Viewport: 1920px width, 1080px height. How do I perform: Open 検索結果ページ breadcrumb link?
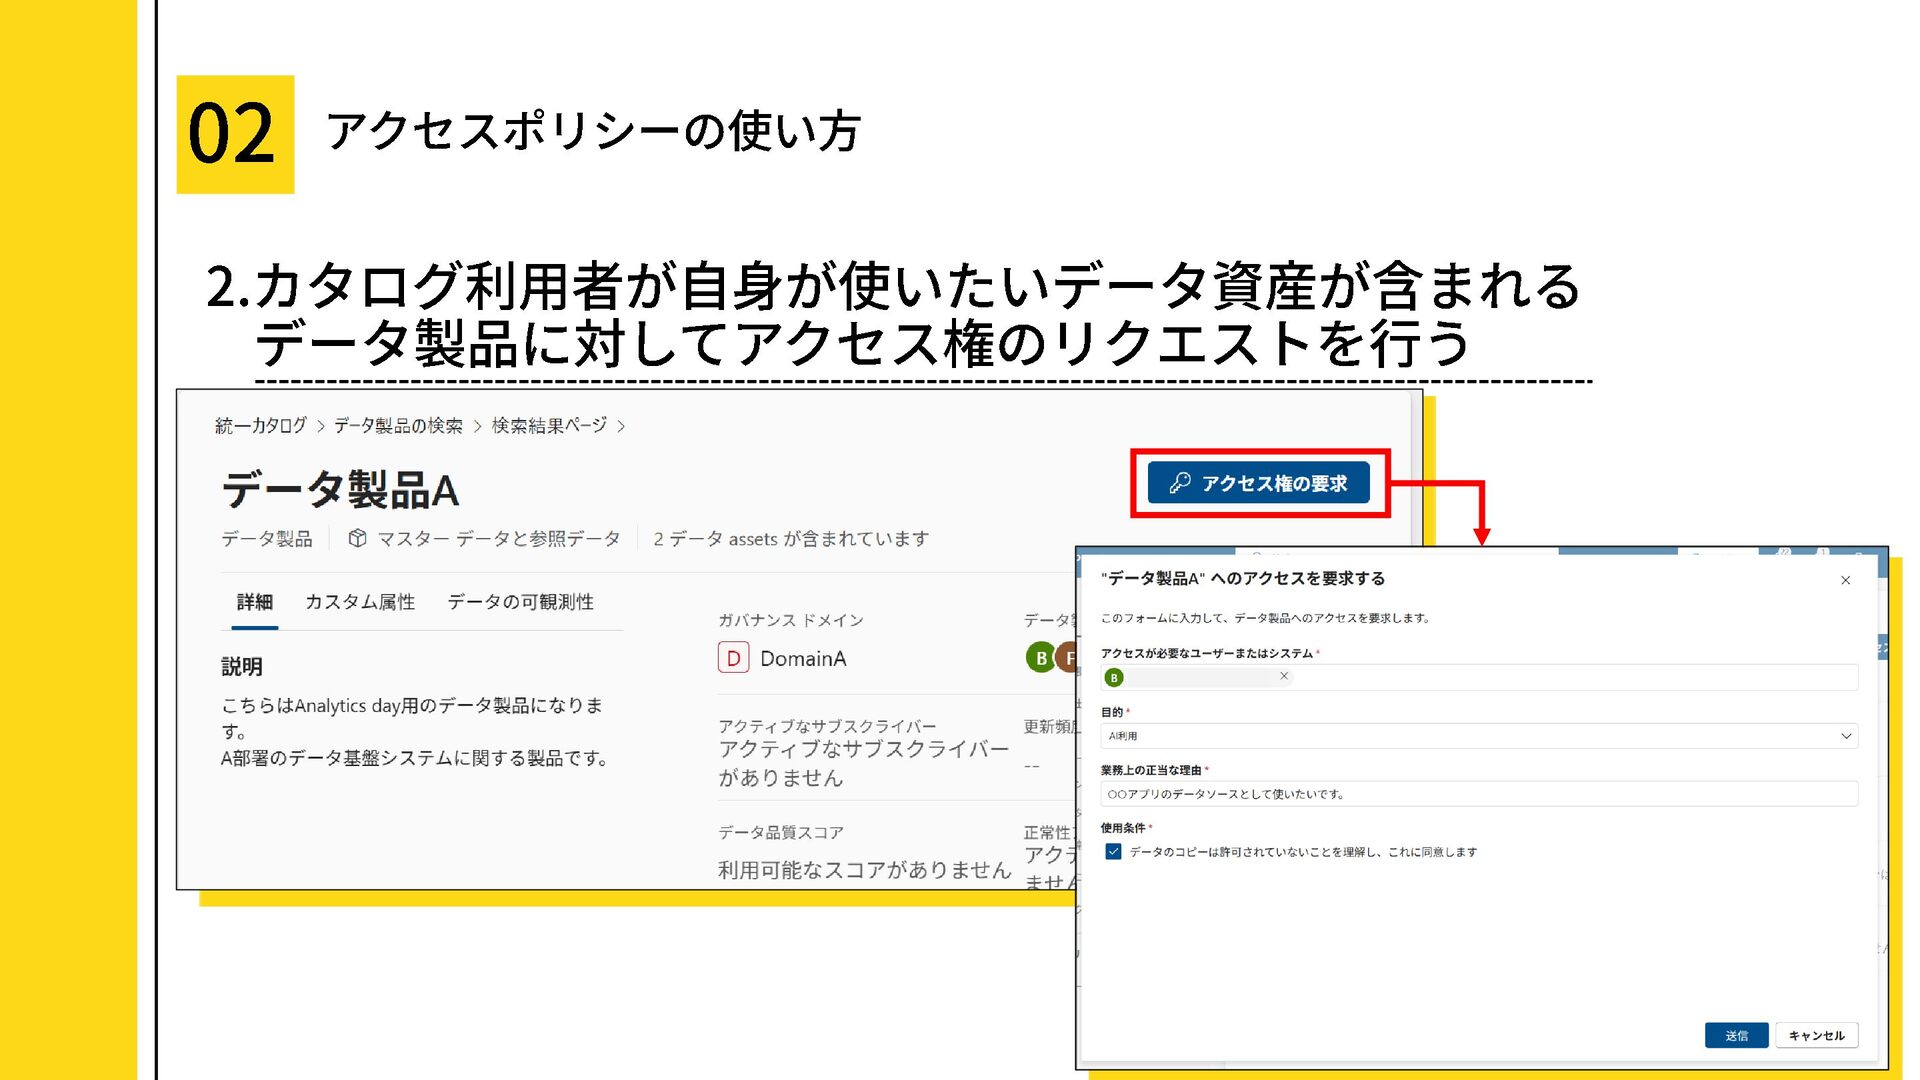point(549,426)
